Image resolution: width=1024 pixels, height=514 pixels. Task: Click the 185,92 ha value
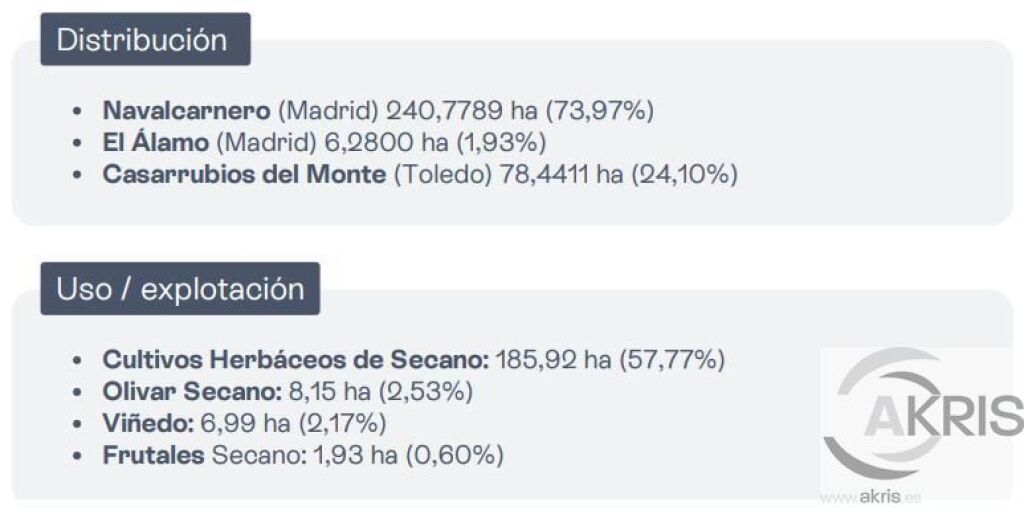point(553,359)
